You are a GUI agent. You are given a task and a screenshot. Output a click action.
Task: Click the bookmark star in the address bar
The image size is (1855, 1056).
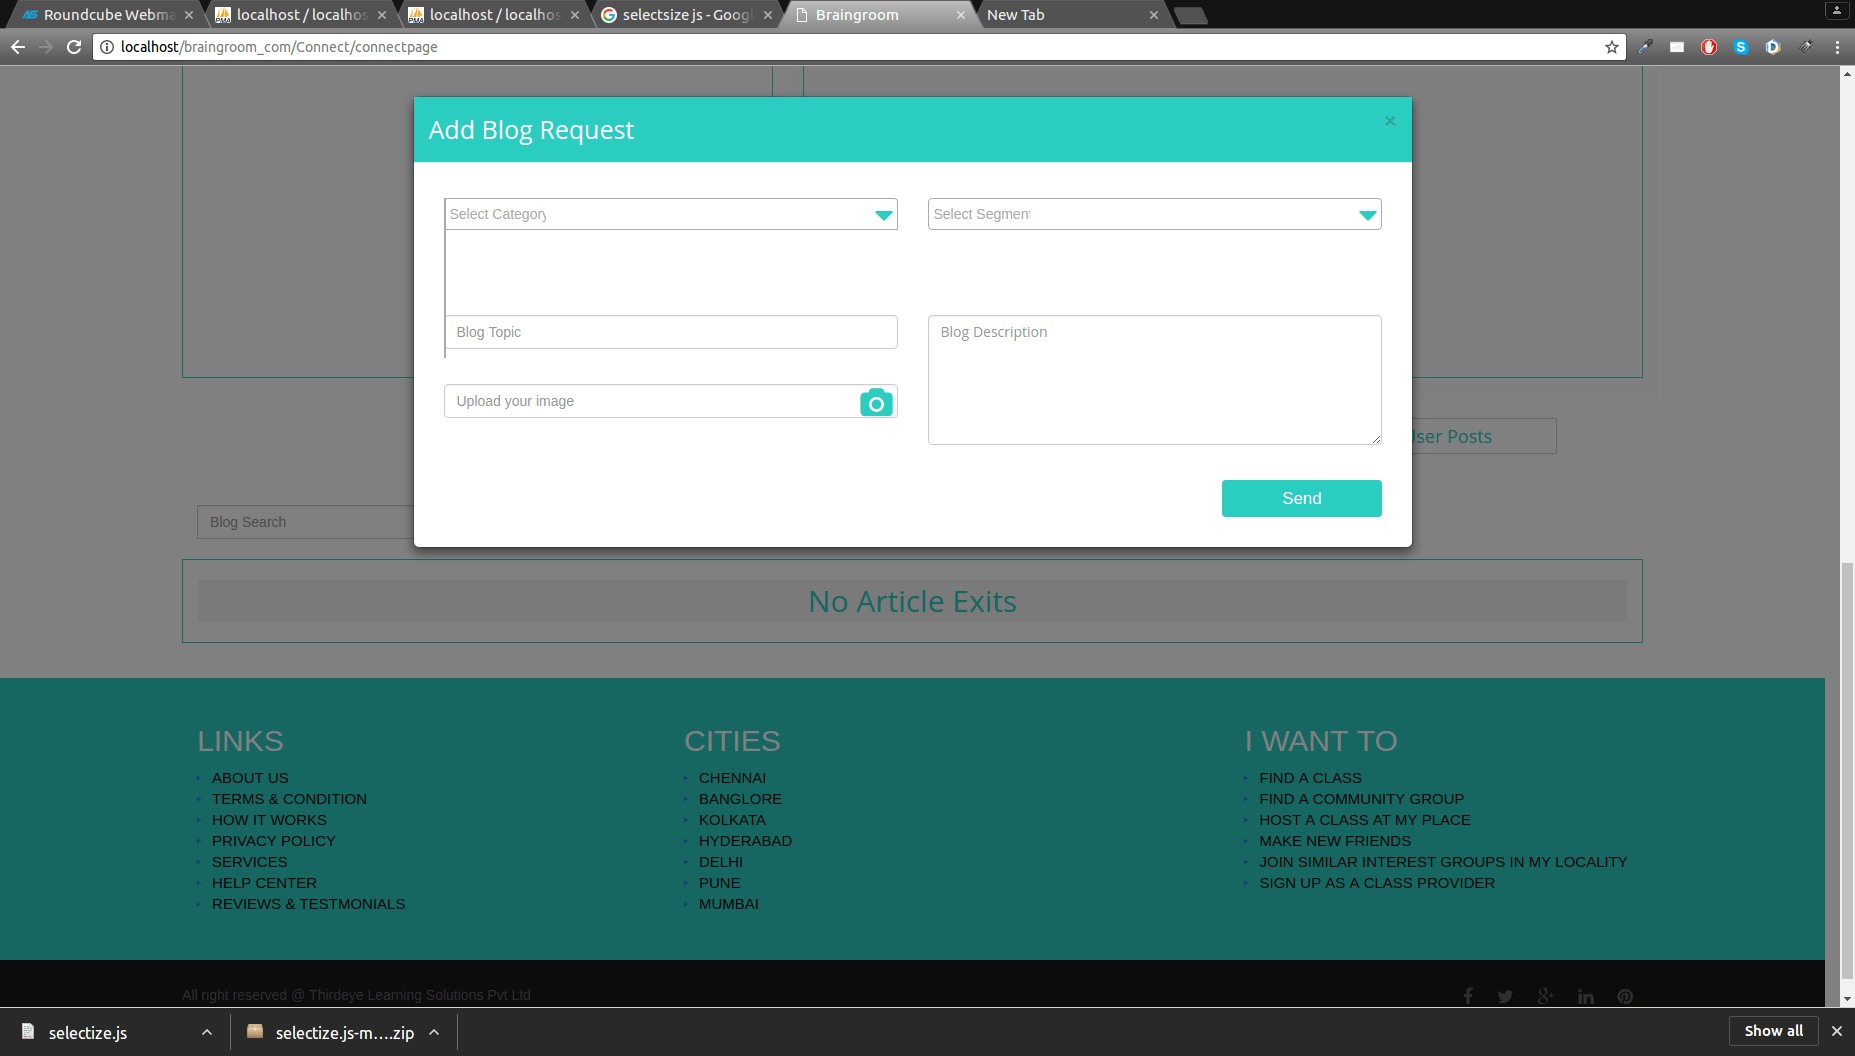click(x=1610, y=46)
